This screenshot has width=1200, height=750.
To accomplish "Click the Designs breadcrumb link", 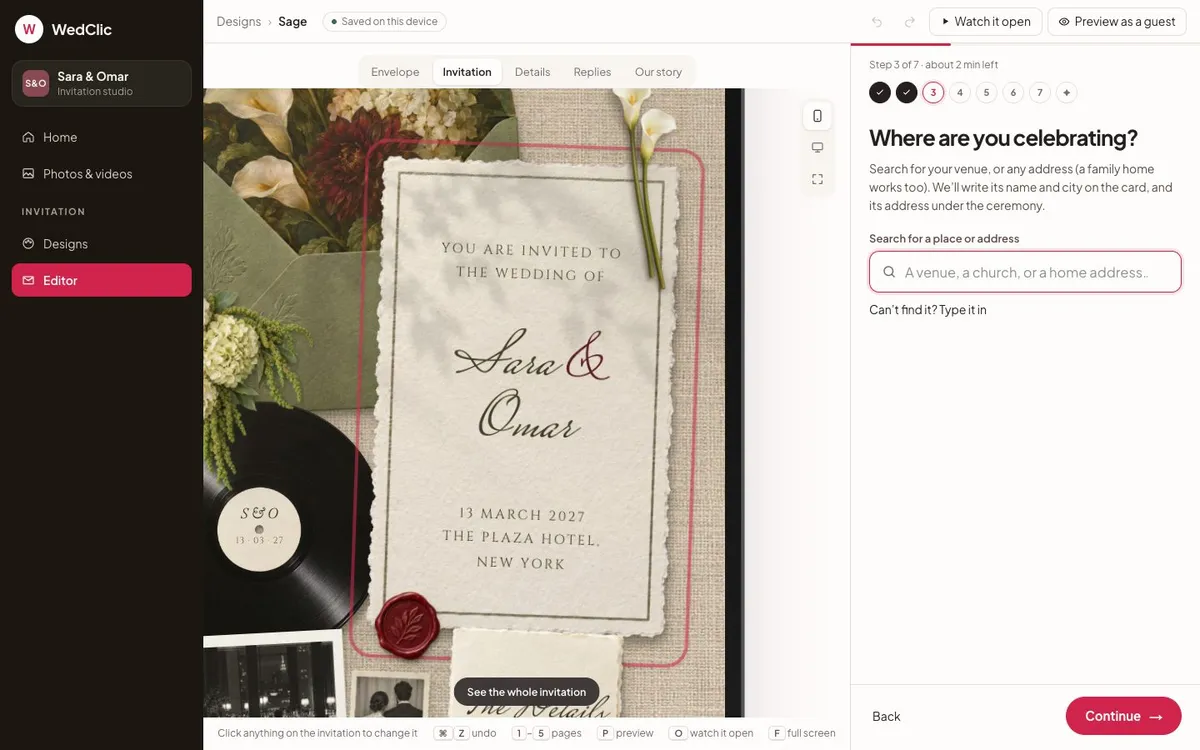I will pos(239,21).
